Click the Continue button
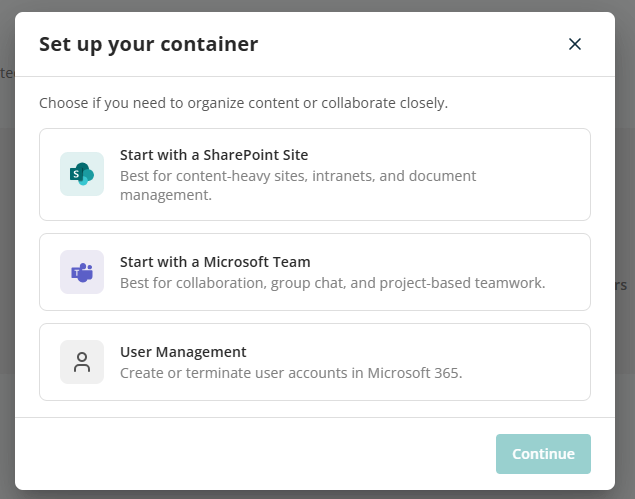The image size is (635, 499). (x=543, y=454)
